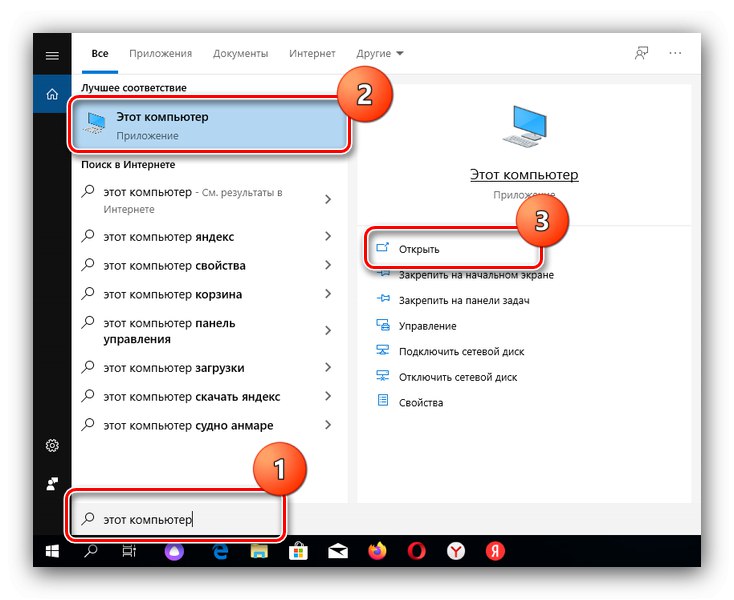Launch the purple Alice assistant taskbar icon

pyautogui.click(x=174, y=551)
